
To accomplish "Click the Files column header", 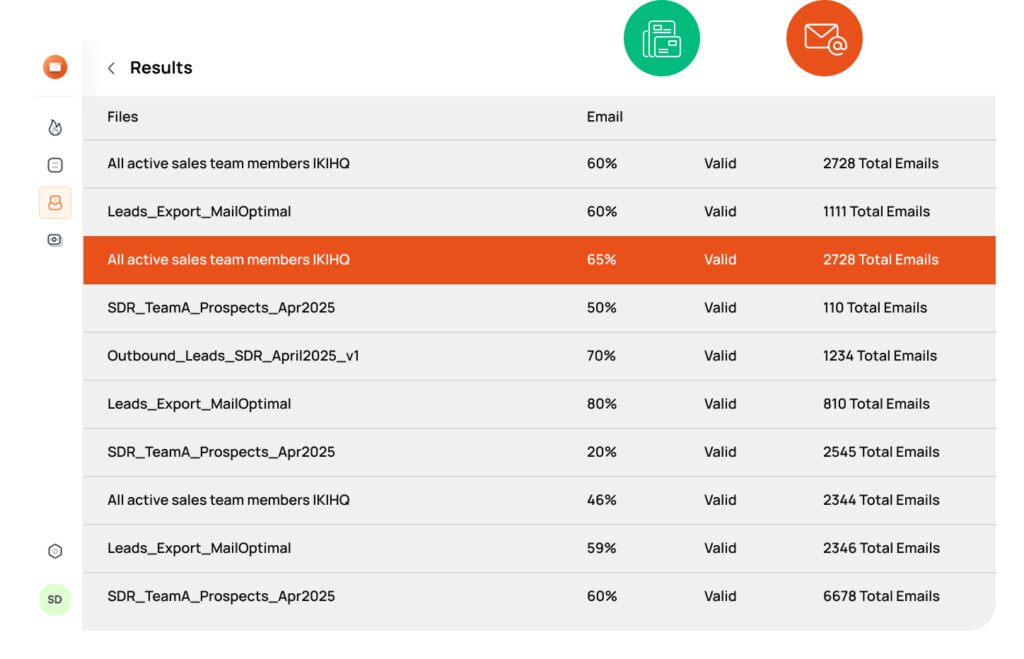I will pyautogui.click(x=123, y=117).
